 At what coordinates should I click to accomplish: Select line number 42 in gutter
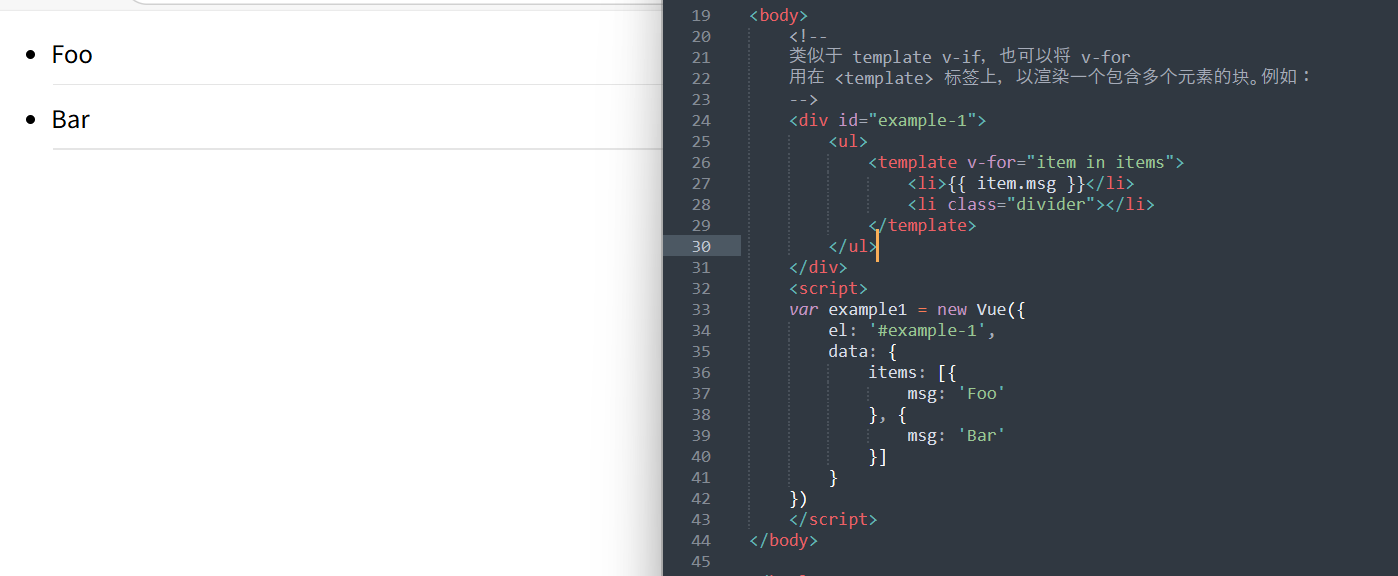701,498
